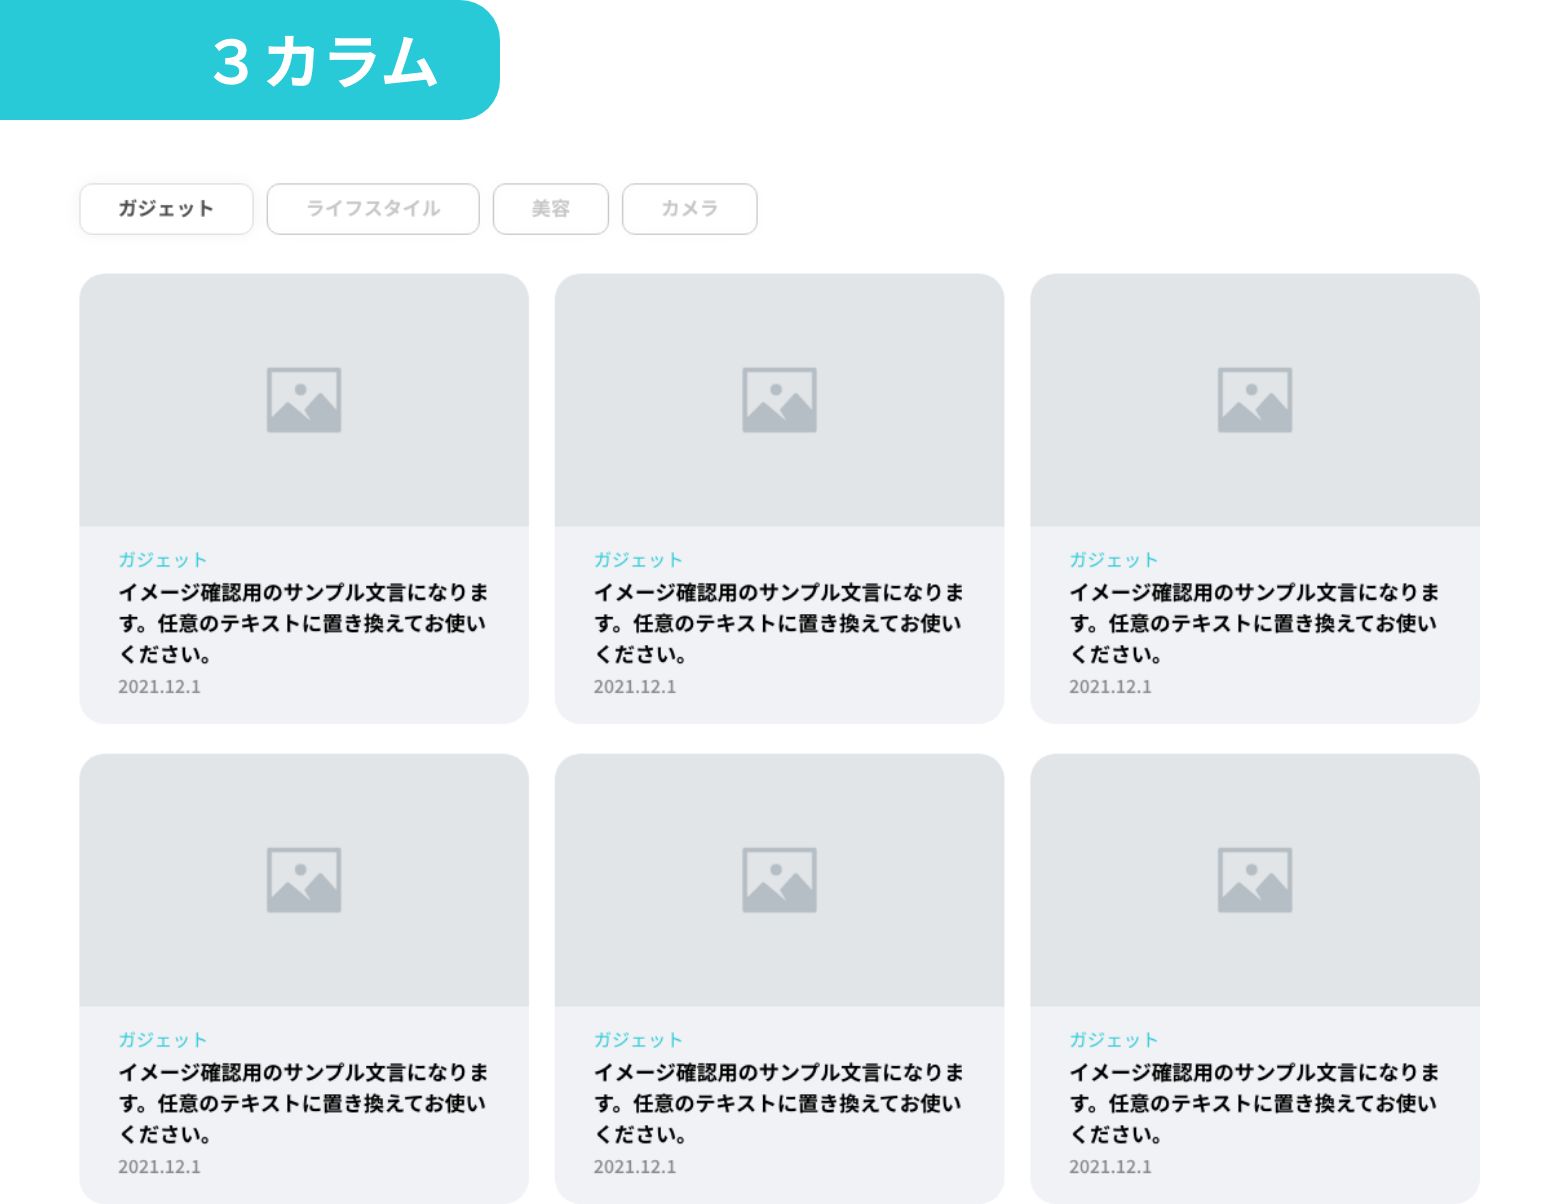Screen dimensions: 1560x1204
Task: Select the カメラ filter button
Action: 689,209
